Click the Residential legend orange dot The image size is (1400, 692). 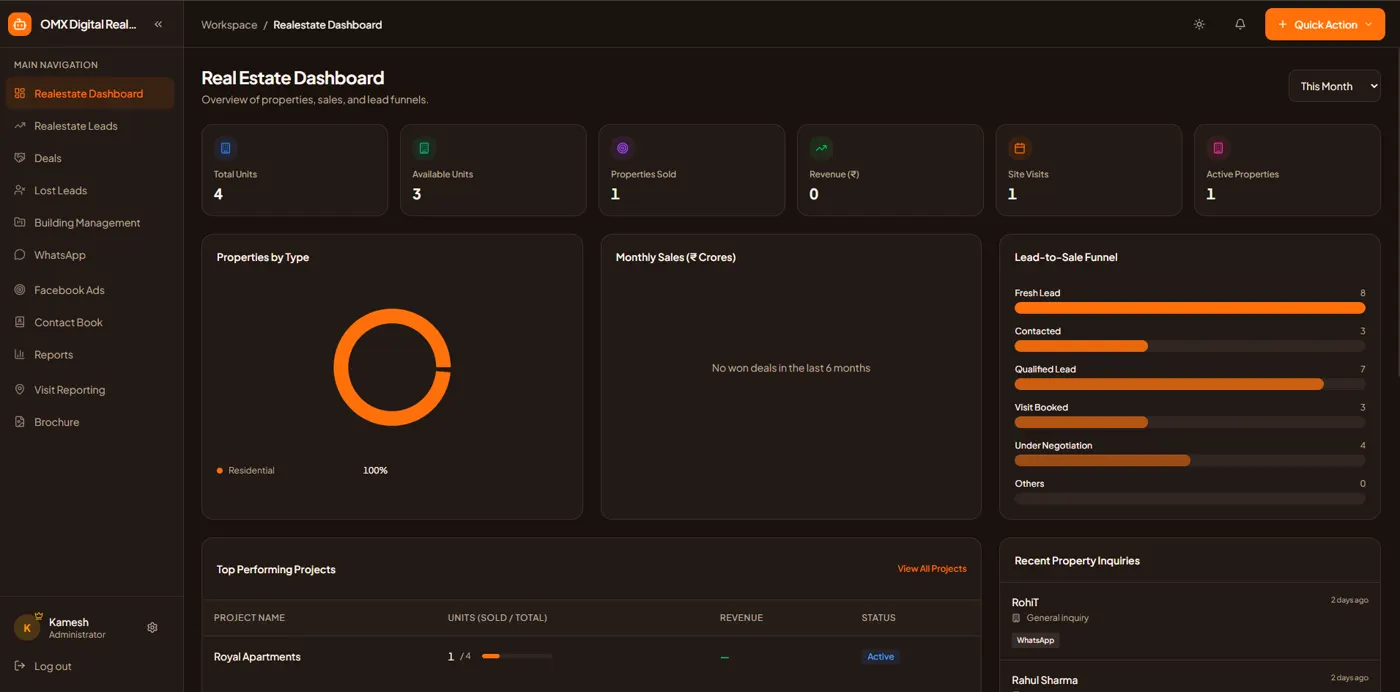point(220,470)
